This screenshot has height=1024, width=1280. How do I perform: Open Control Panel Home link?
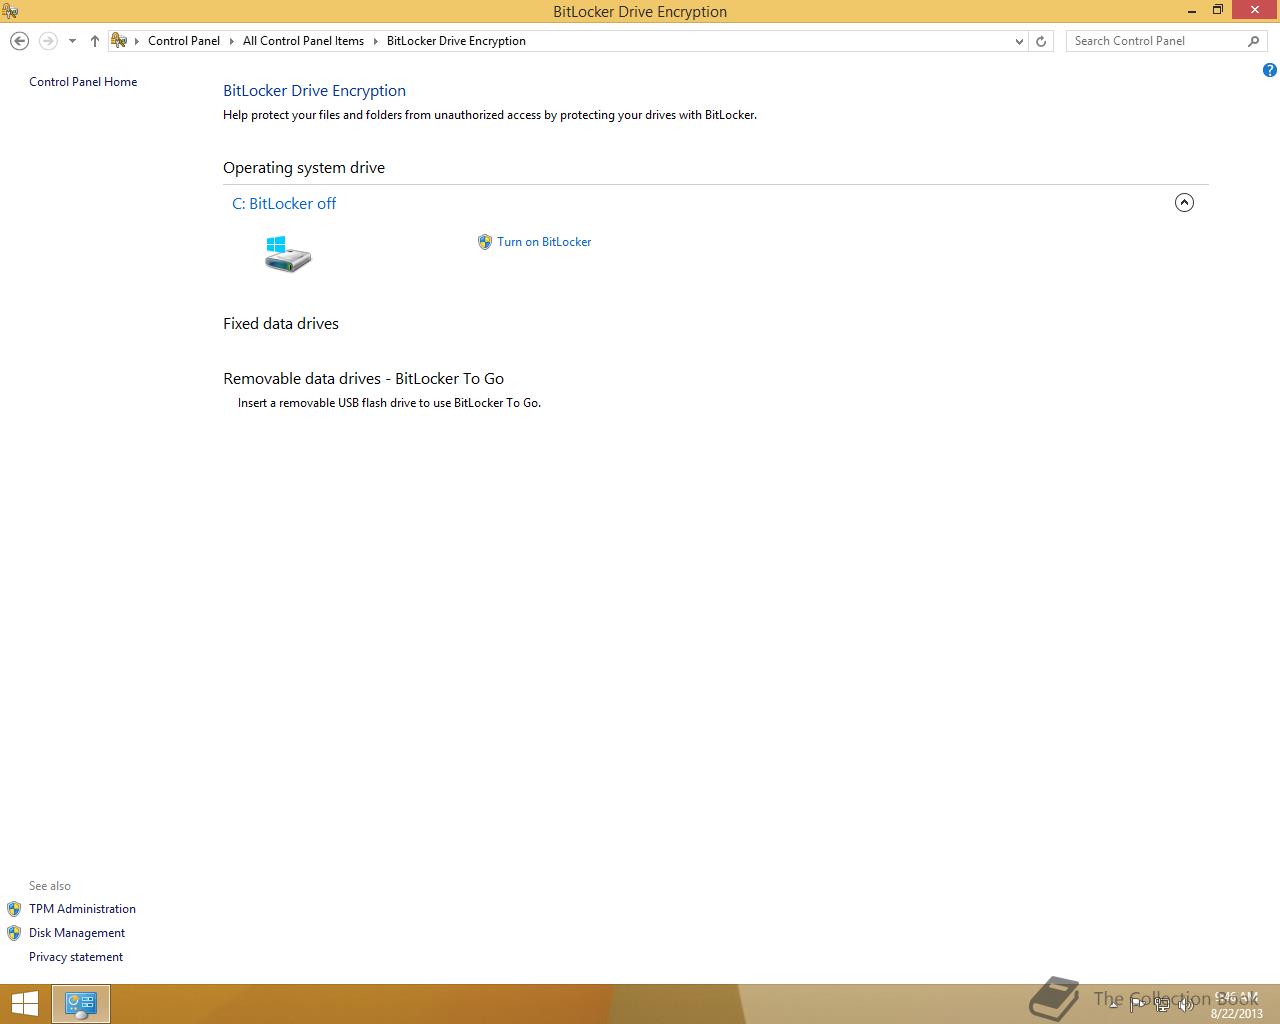(83, 82)
